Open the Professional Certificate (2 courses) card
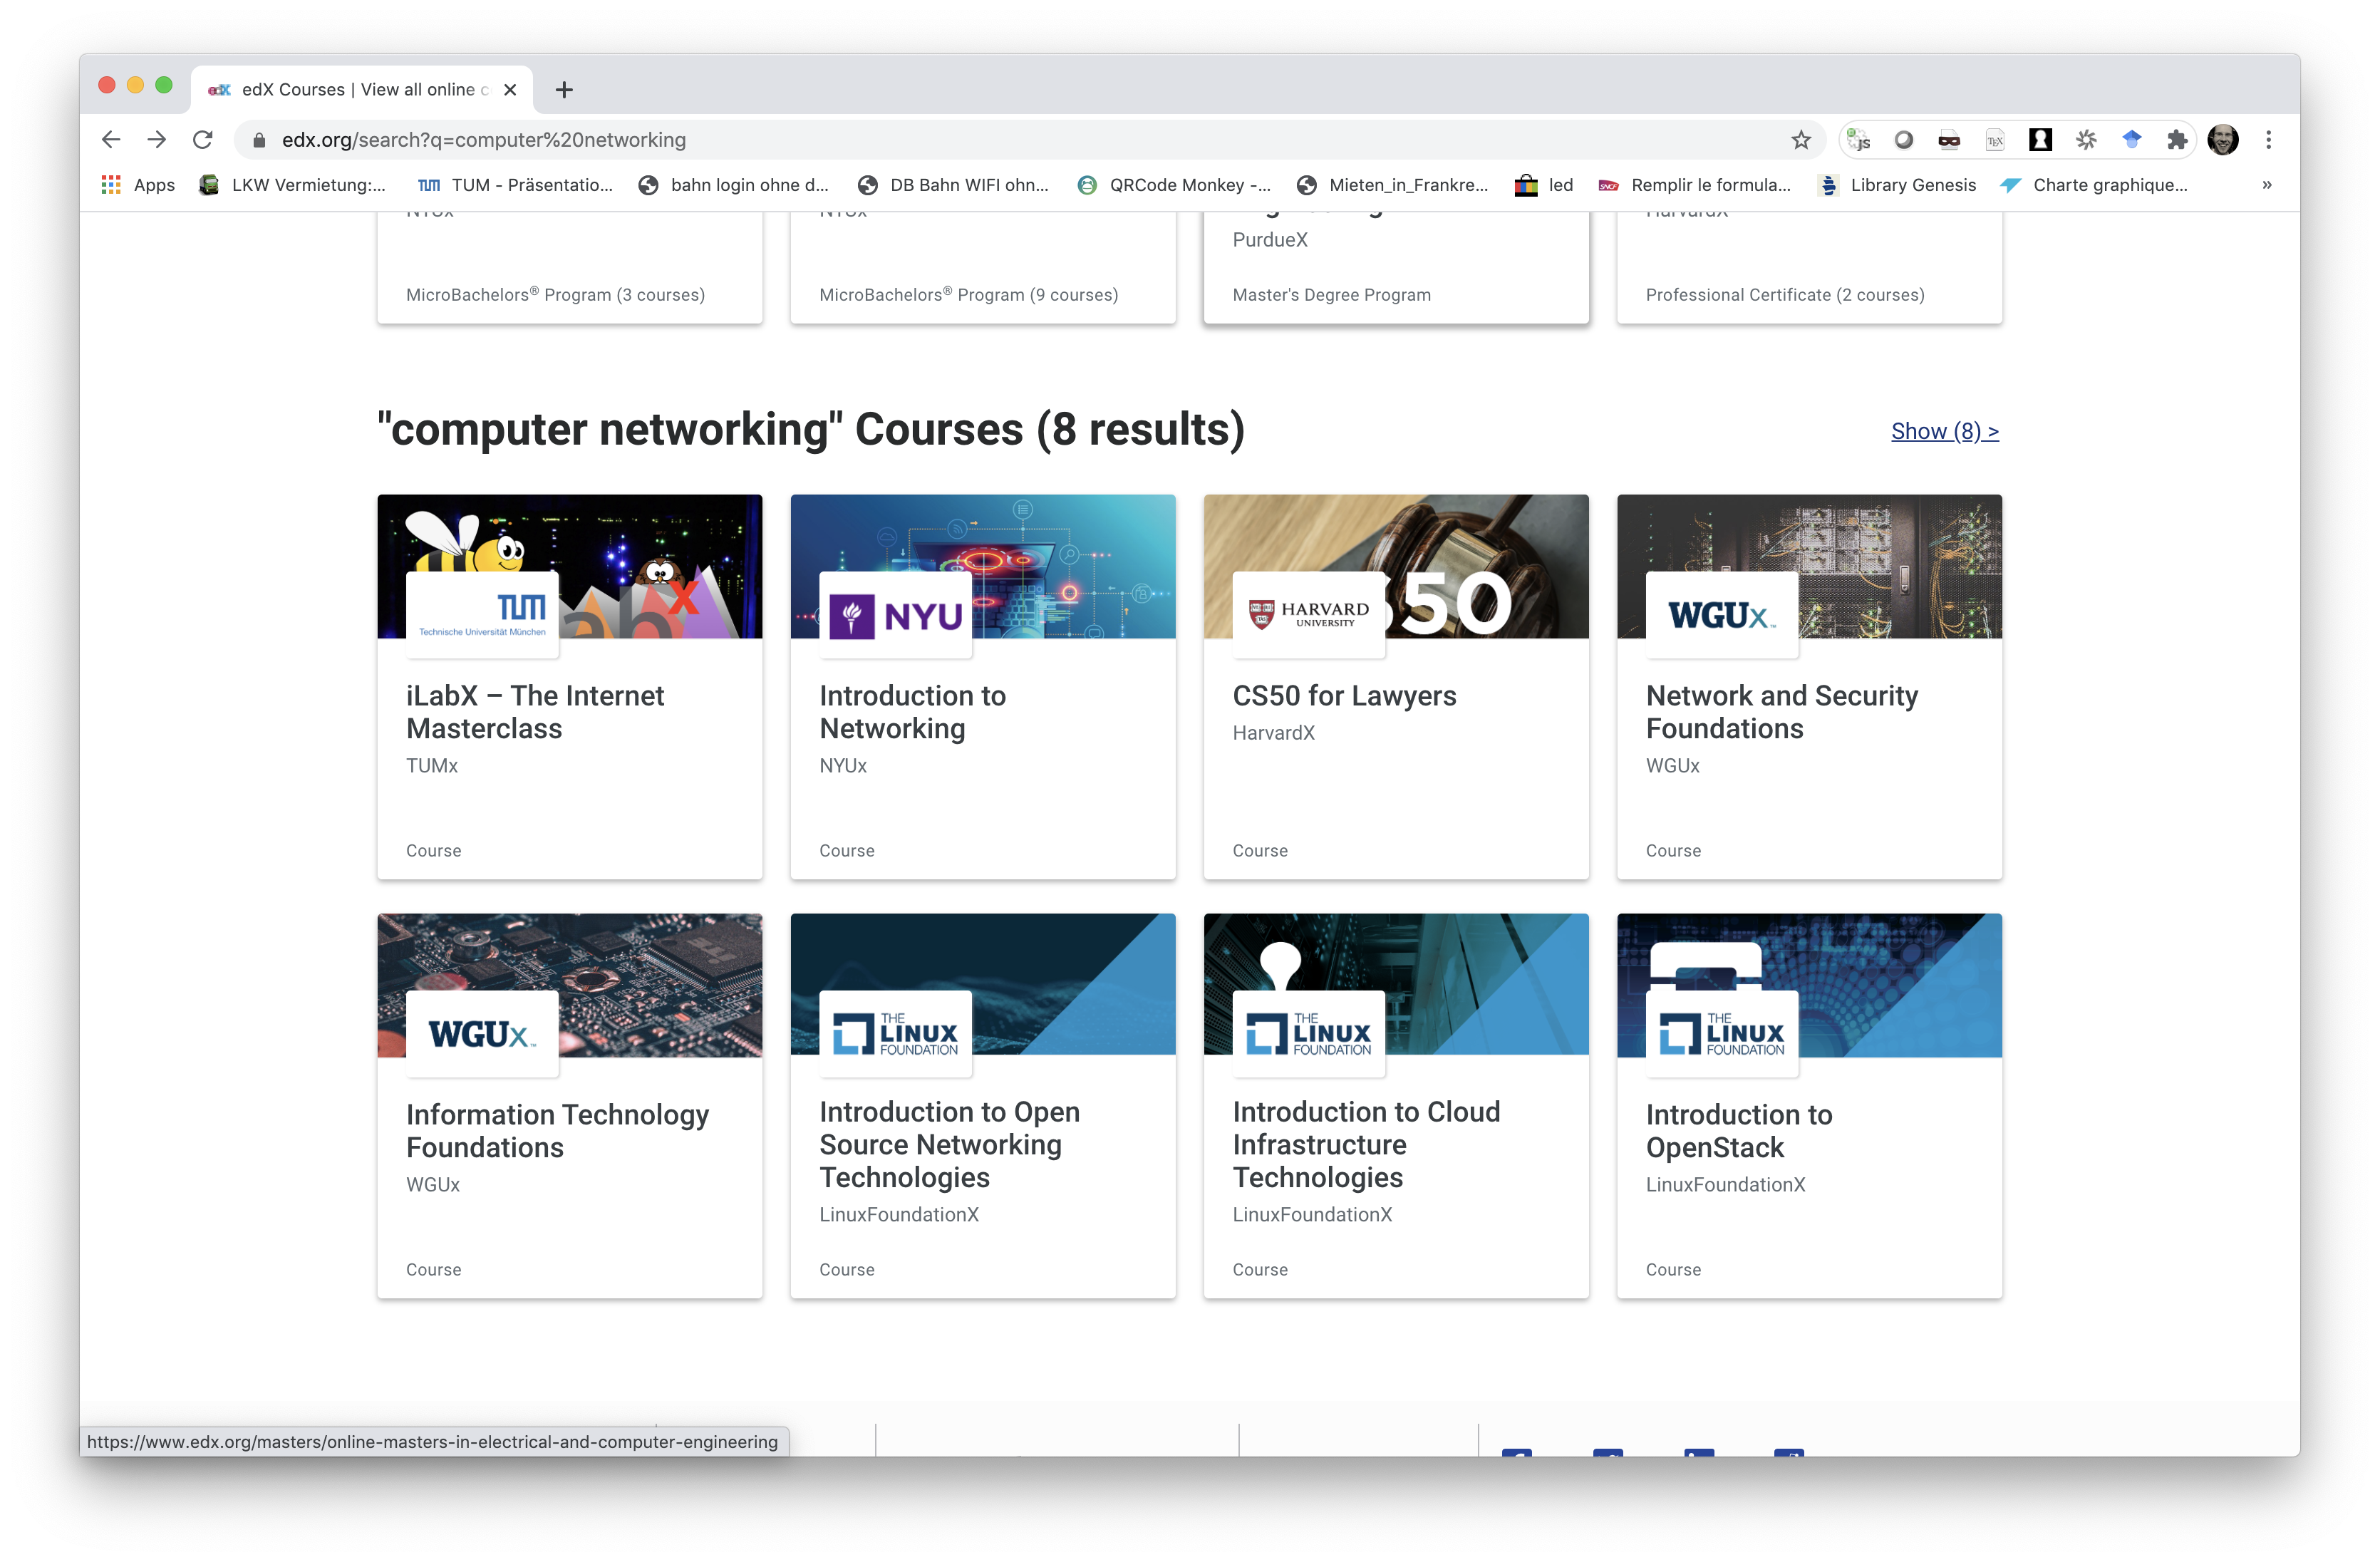The height and width of the screenshot is (1562, 2380). click(1809, 267)
